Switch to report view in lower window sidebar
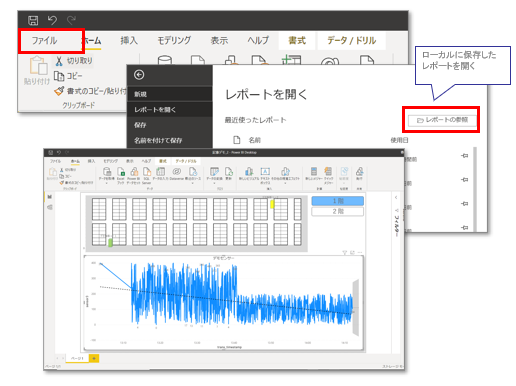Screen dimensions: 516x386 point(50,197)
